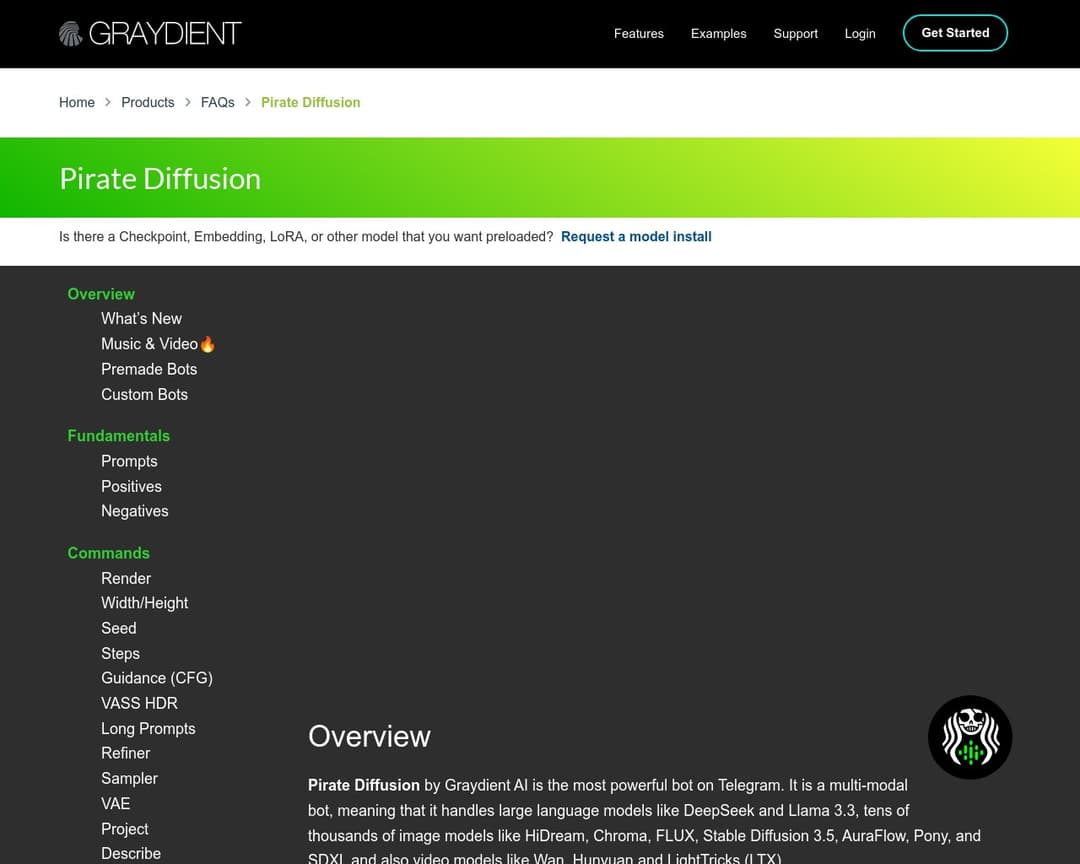Open the Prompts fundamentals page
The width and height of the screenshot is (1080, 864).
coord(129,461)
